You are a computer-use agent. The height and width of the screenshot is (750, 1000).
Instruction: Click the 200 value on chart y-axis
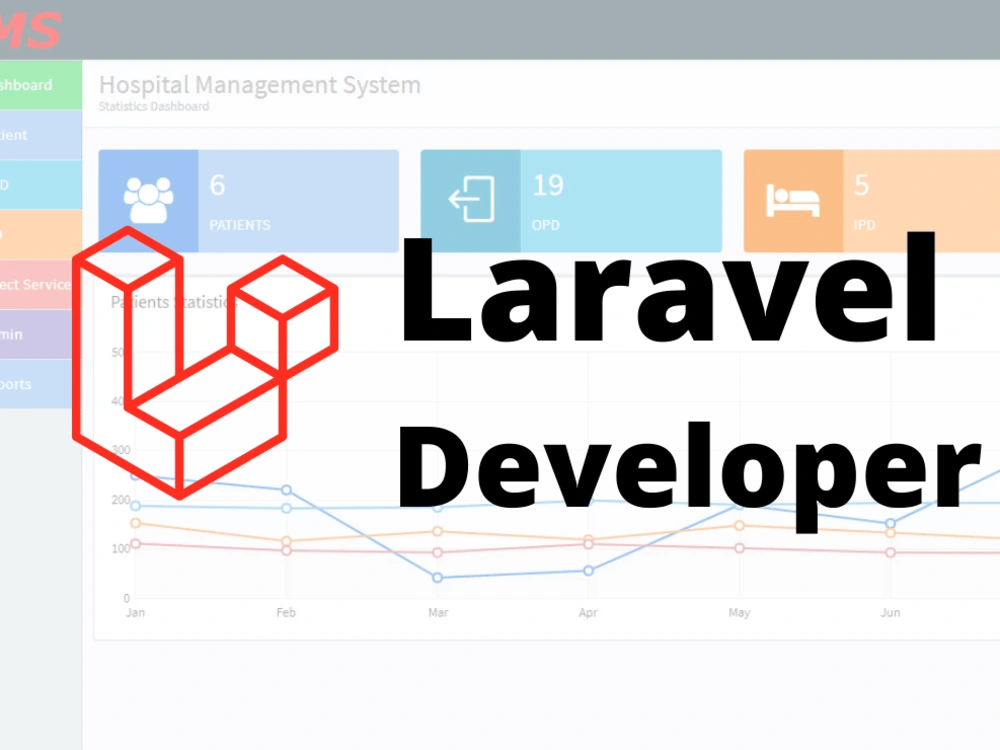coord(121,500)
